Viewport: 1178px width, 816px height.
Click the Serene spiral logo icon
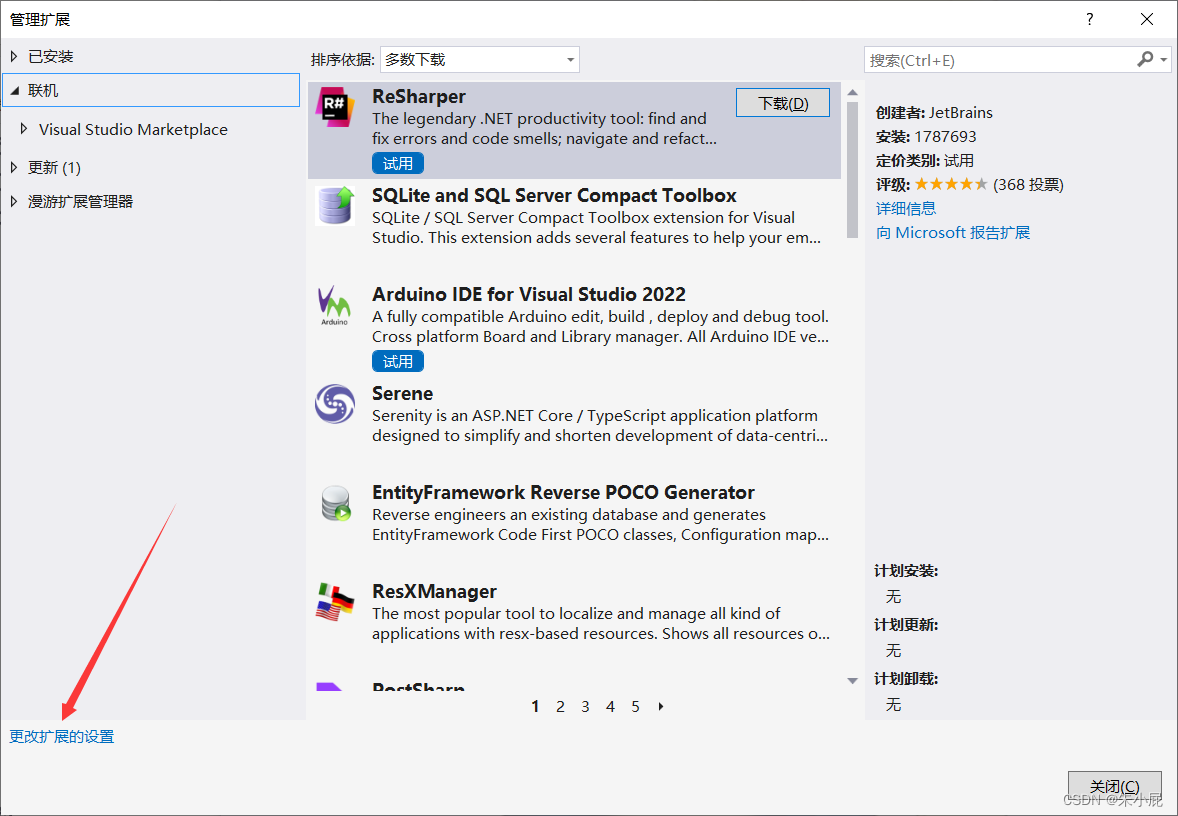(x=334, y=404)
